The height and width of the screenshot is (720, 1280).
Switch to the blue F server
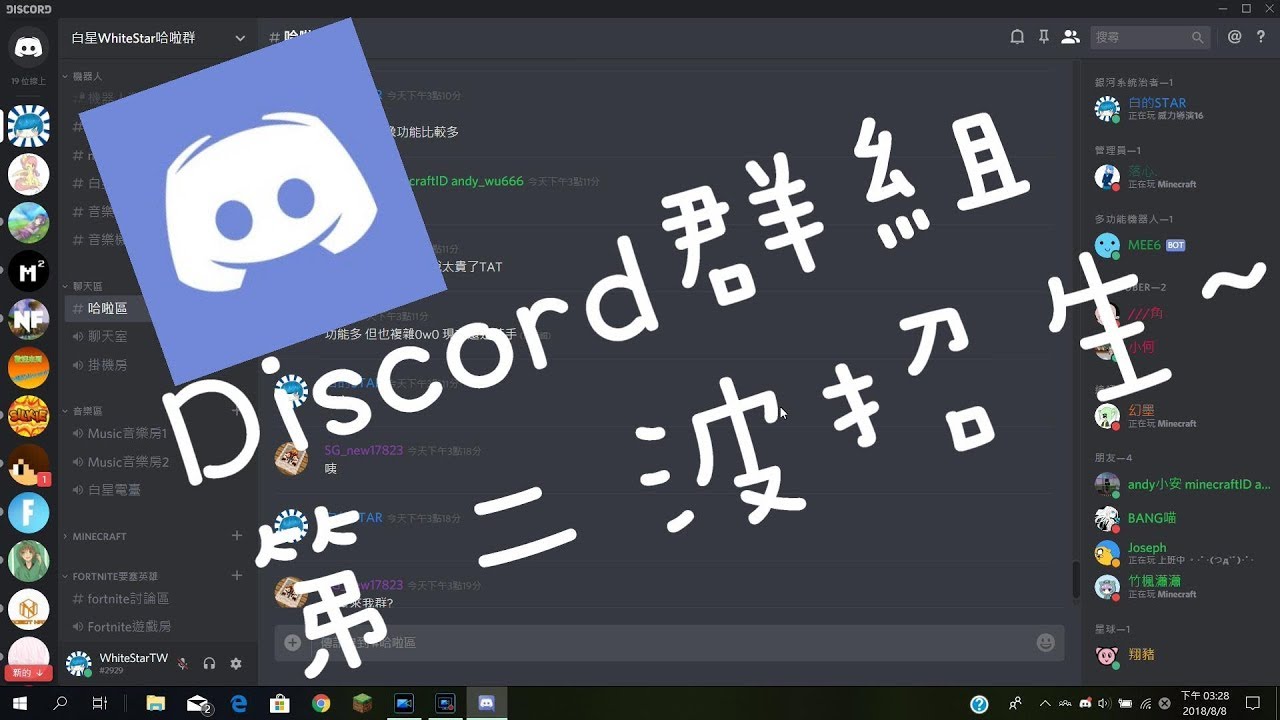click(x=28, y=514)
